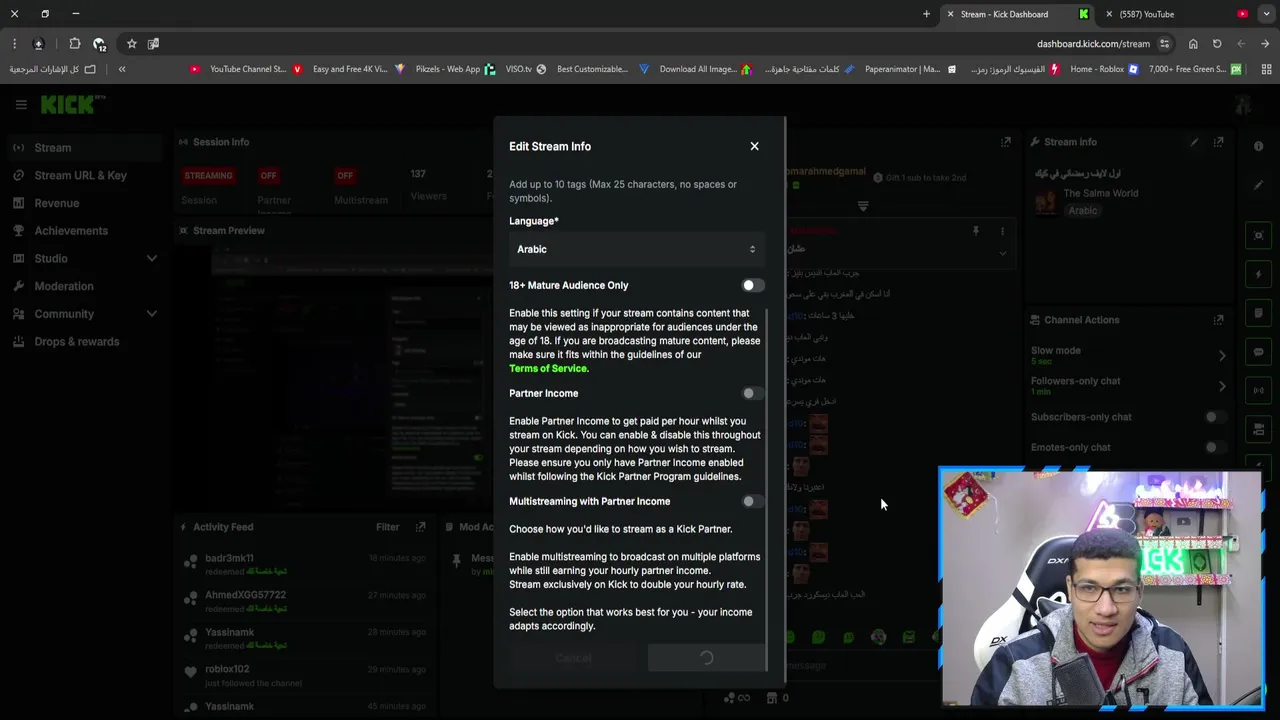Click the Arabic language tag in Stream info
This screenshot has height=720, width=1280.
1083,211
